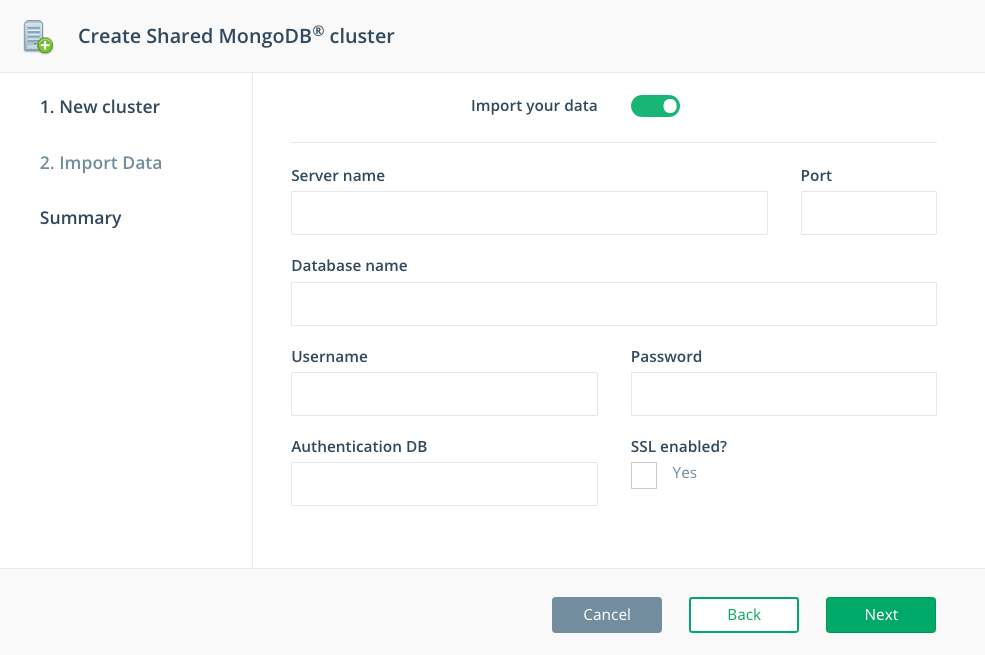
Task: Click the 'Import your data' label
Action: point(534,106)
